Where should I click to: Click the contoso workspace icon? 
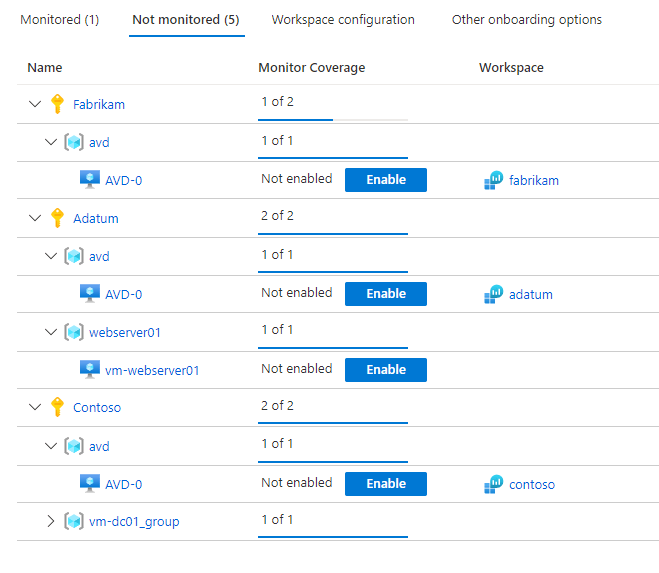pos(494,484)
